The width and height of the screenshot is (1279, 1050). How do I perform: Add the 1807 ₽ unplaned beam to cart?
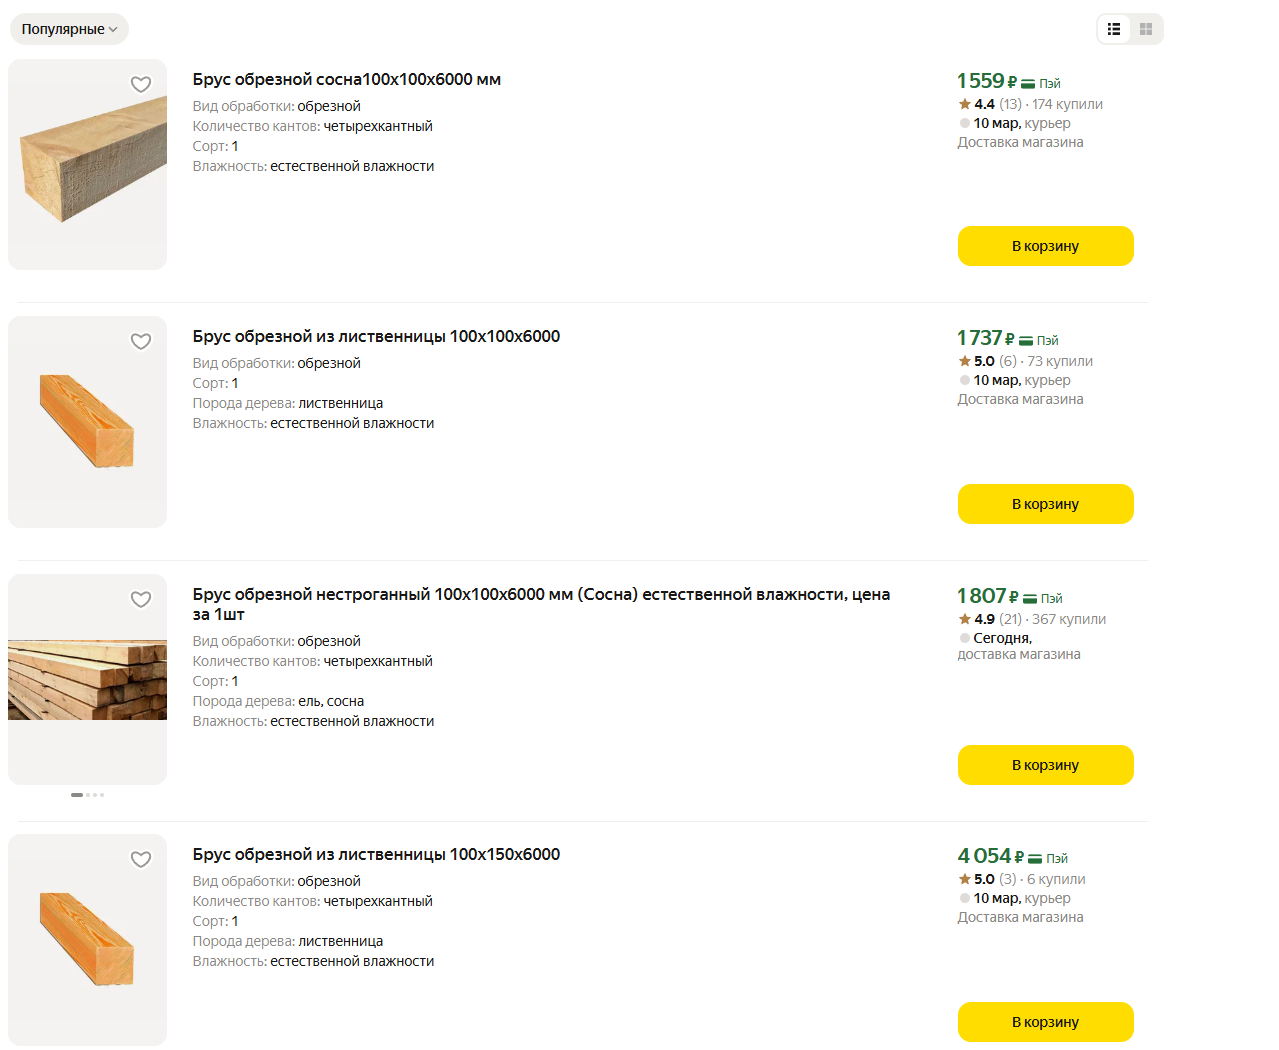pyautogui.click(x=1045, y=765)
